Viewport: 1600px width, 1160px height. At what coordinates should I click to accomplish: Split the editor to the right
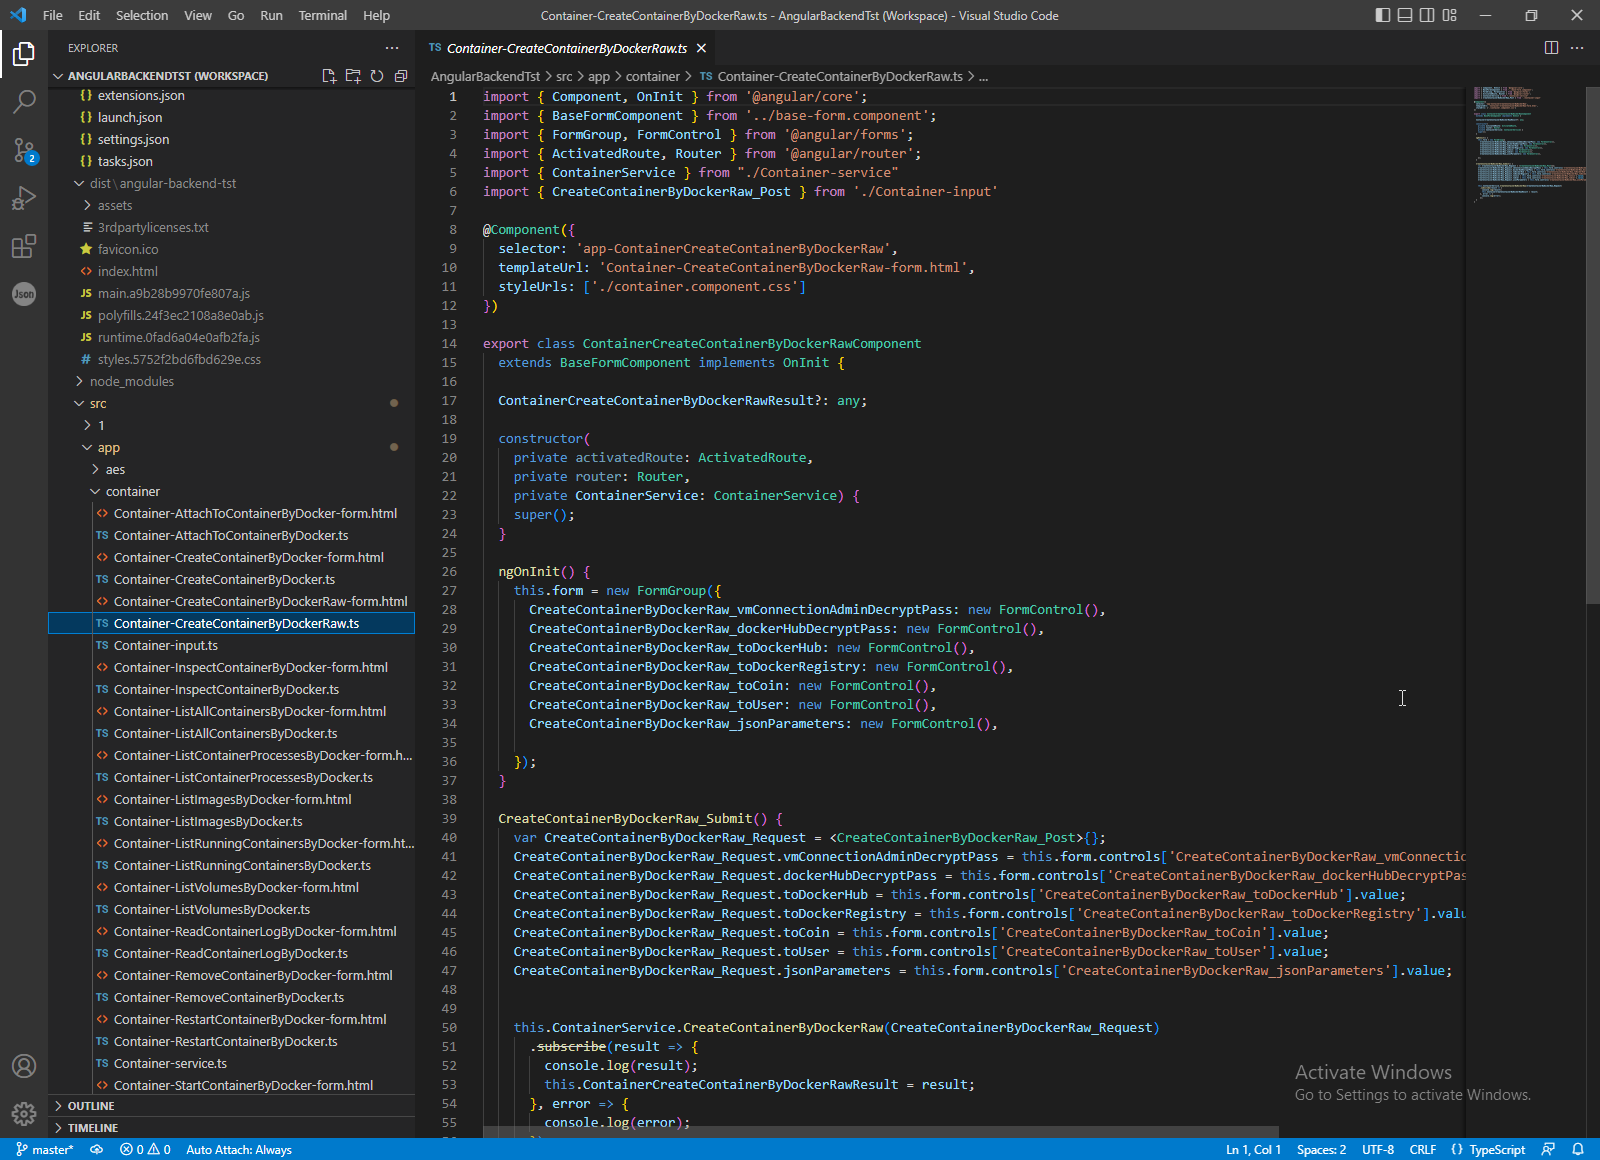click(x=1551, y=48)
